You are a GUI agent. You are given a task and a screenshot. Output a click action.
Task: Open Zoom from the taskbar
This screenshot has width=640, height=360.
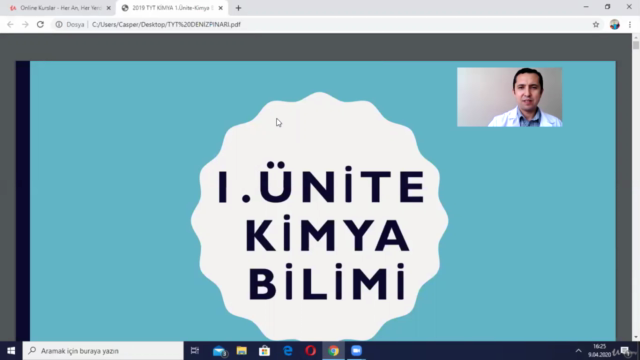point(356,351)
